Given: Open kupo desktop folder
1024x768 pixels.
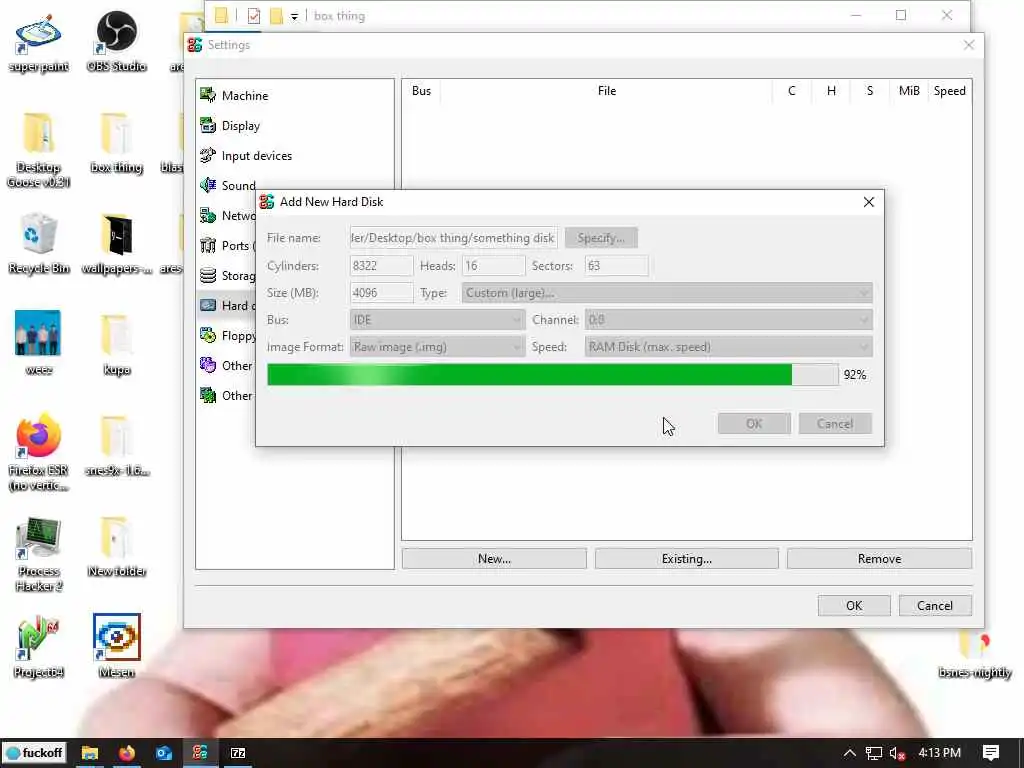Looking at the screenshot, I should click(x=116, y=345).
